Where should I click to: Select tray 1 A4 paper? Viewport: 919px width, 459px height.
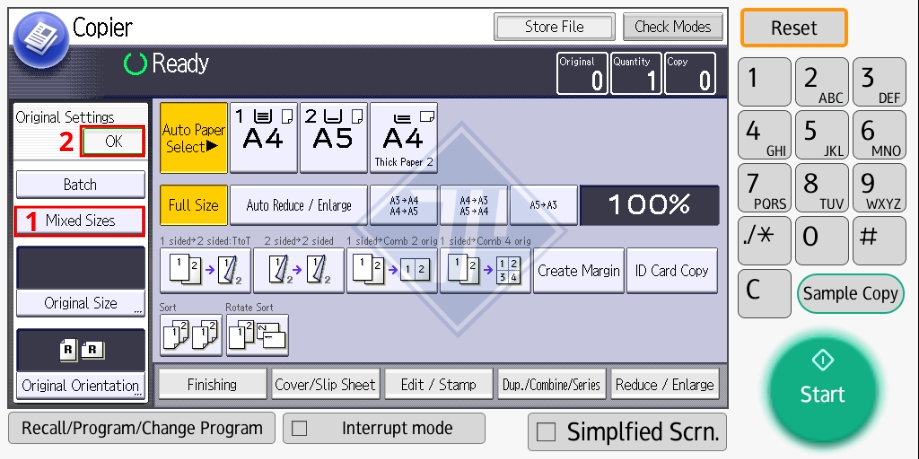click(x=264, y=137)
